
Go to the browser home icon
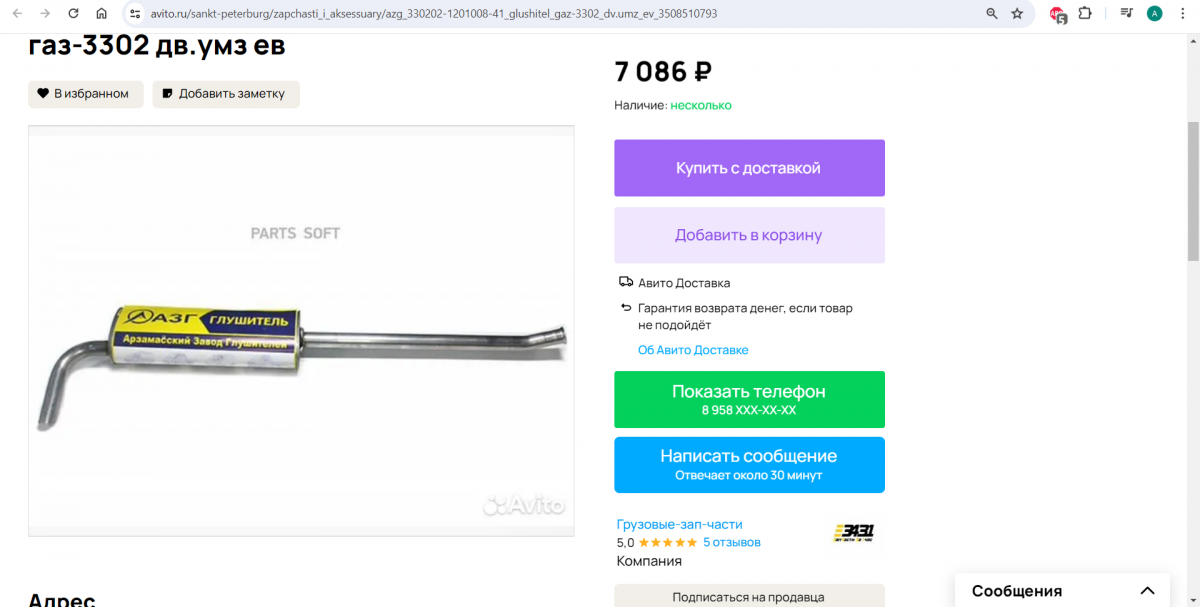[x=101, y=14]
